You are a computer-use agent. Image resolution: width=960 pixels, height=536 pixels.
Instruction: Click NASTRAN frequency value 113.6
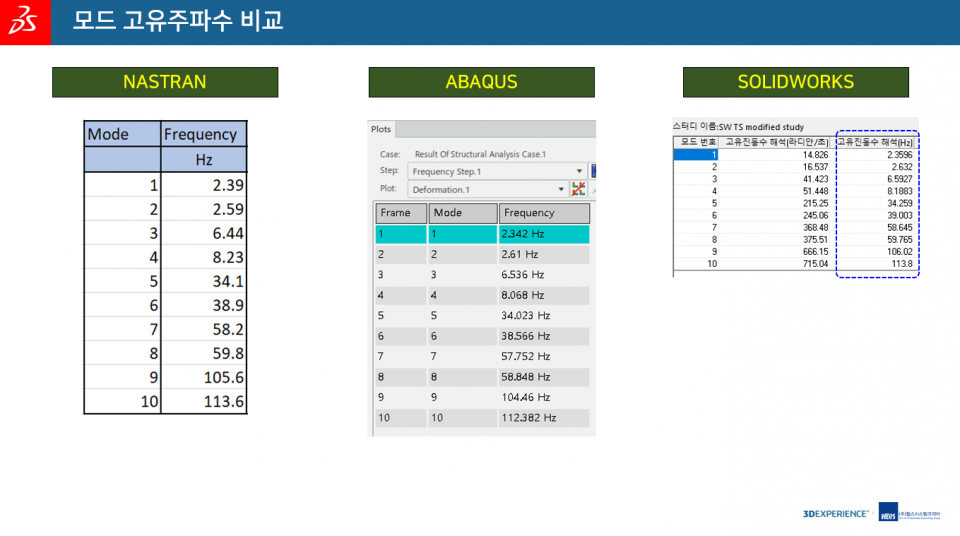tap(223, 402)
